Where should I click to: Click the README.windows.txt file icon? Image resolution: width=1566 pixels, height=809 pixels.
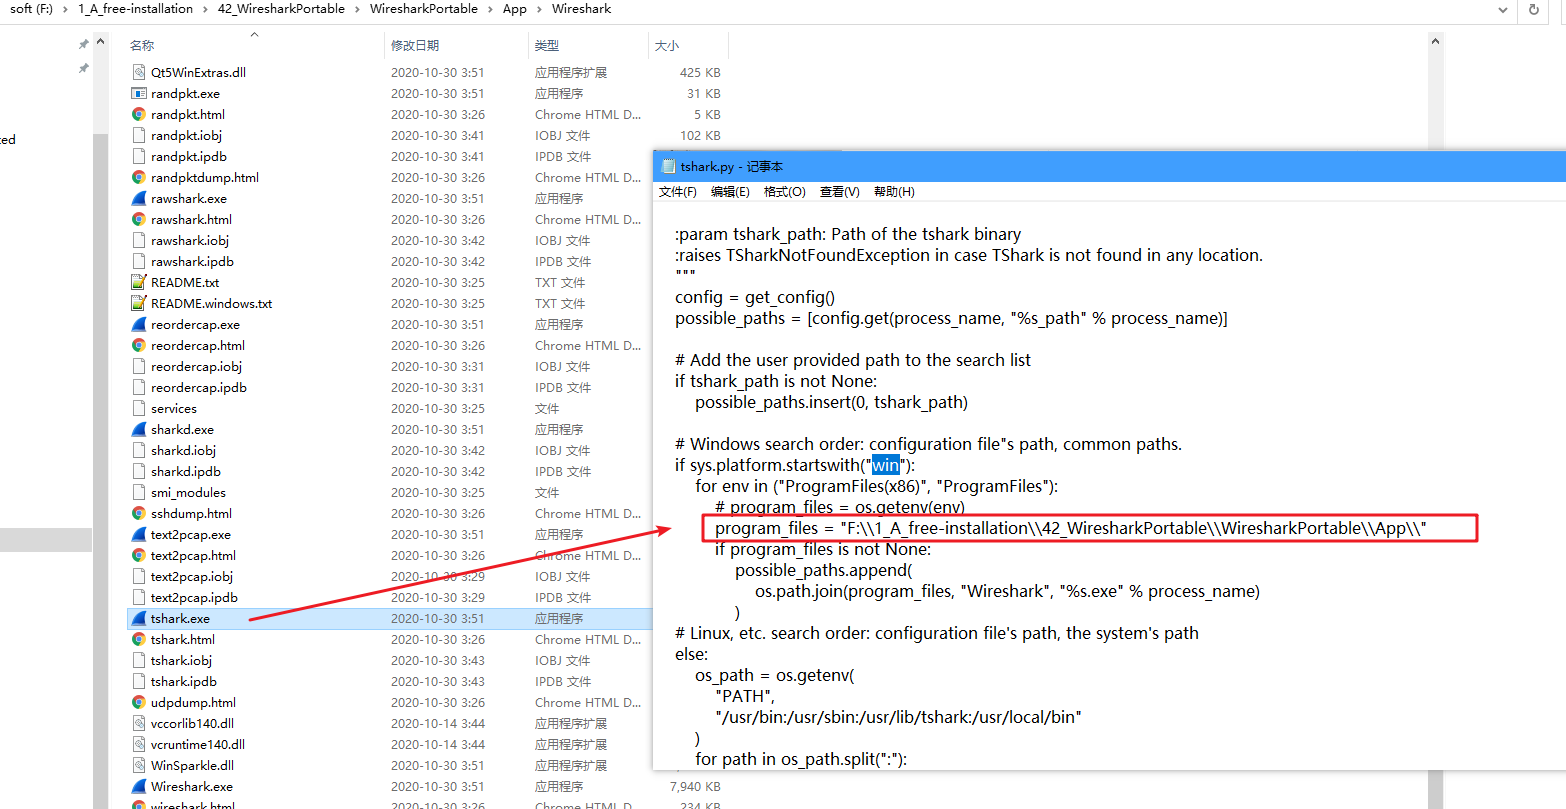pos(139,303)
